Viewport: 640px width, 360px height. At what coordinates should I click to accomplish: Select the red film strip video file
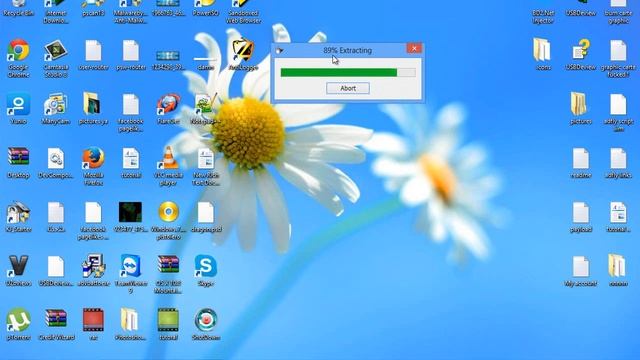click(x=93, y=324)
